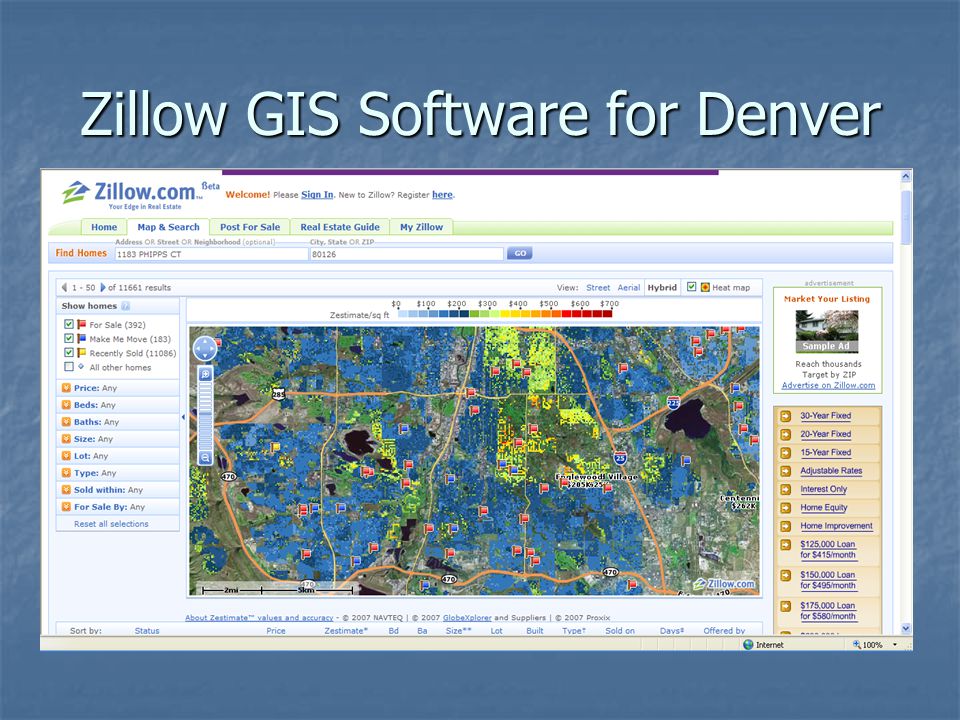The image size is (960, 720).
Task: Click the red For Sale flag legend icon
Action: pyautogui.click(x=81, y=324)
